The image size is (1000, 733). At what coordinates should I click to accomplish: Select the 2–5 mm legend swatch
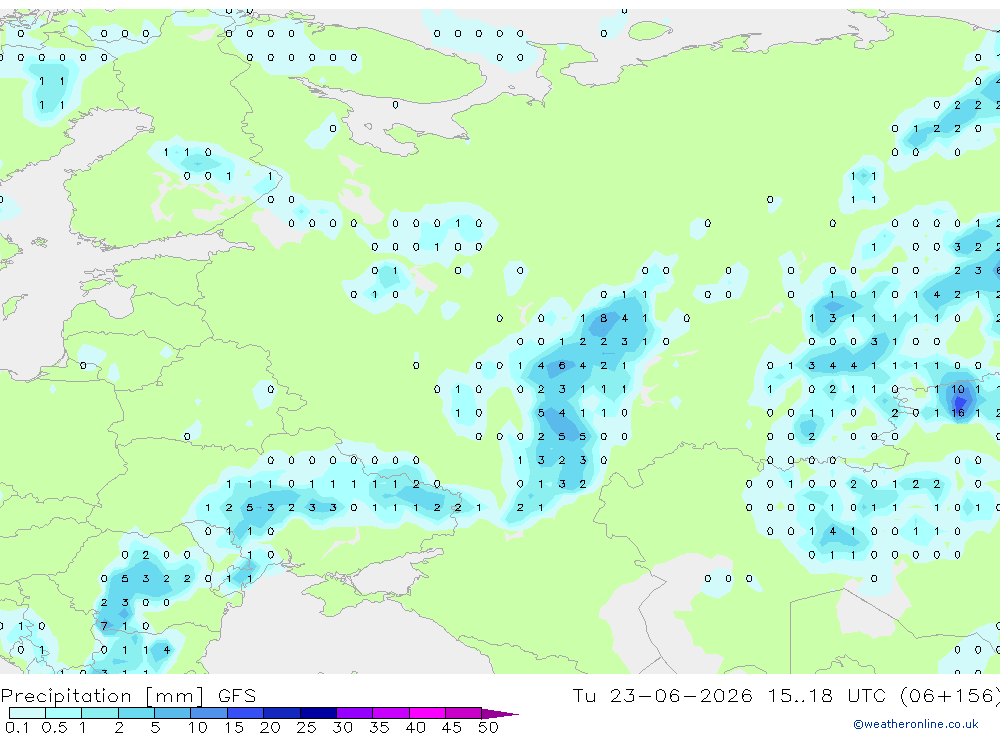136,713
